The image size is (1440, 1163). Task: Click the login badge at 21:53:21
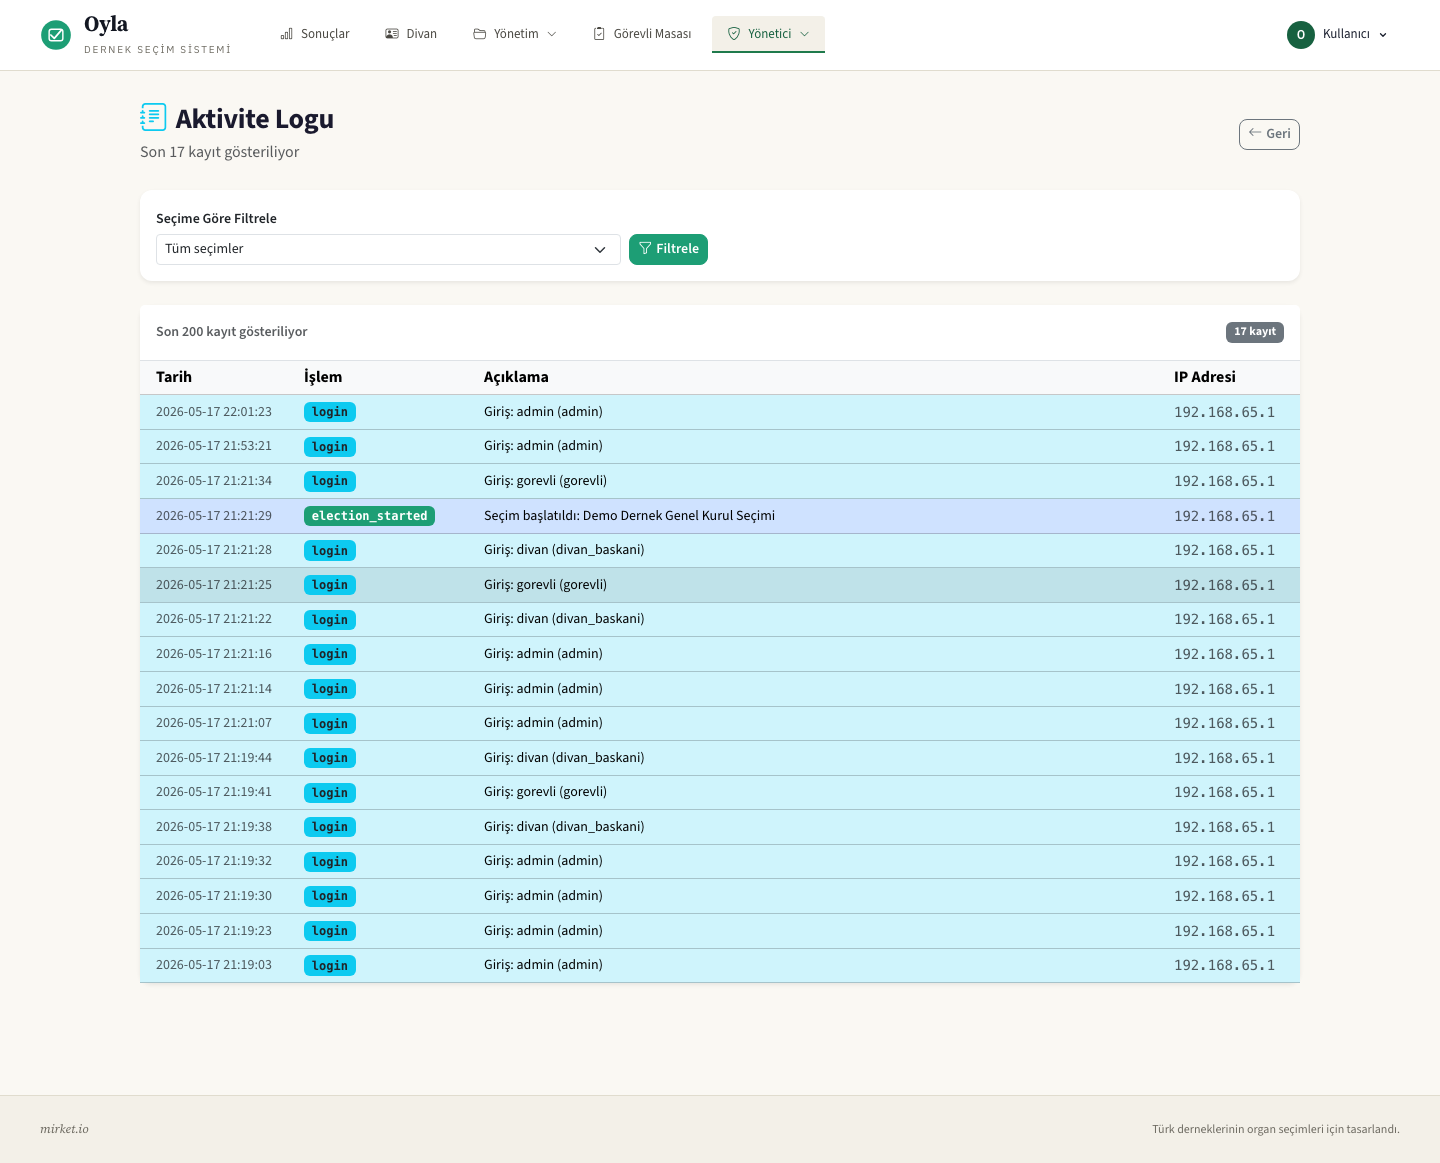(x=330, y=447)
